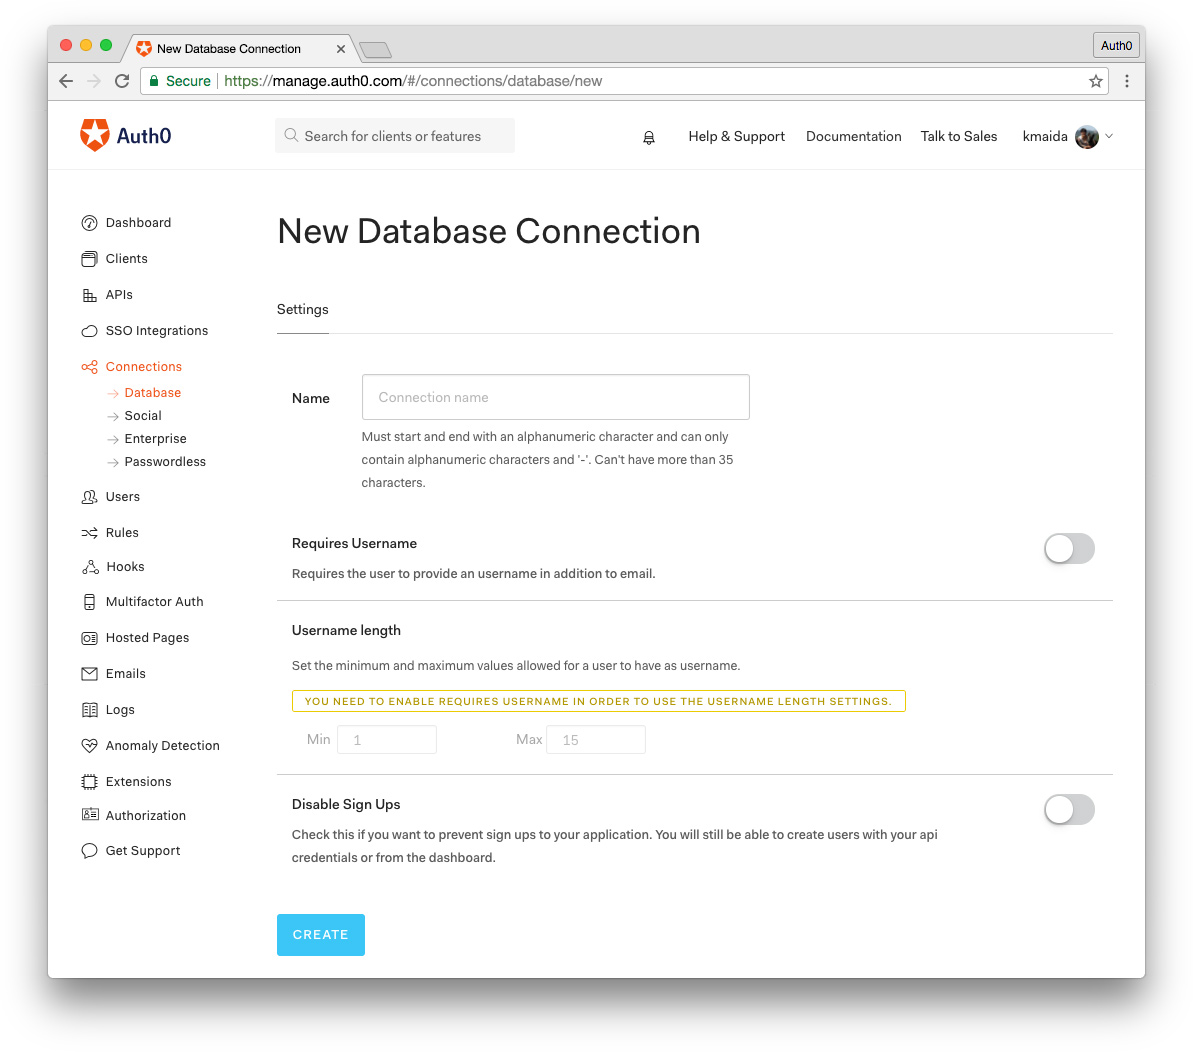The width and height of the screenshot is (1193, 1052).
Task: Open the Social connections submenu item
Action: [x=143, y=415]
